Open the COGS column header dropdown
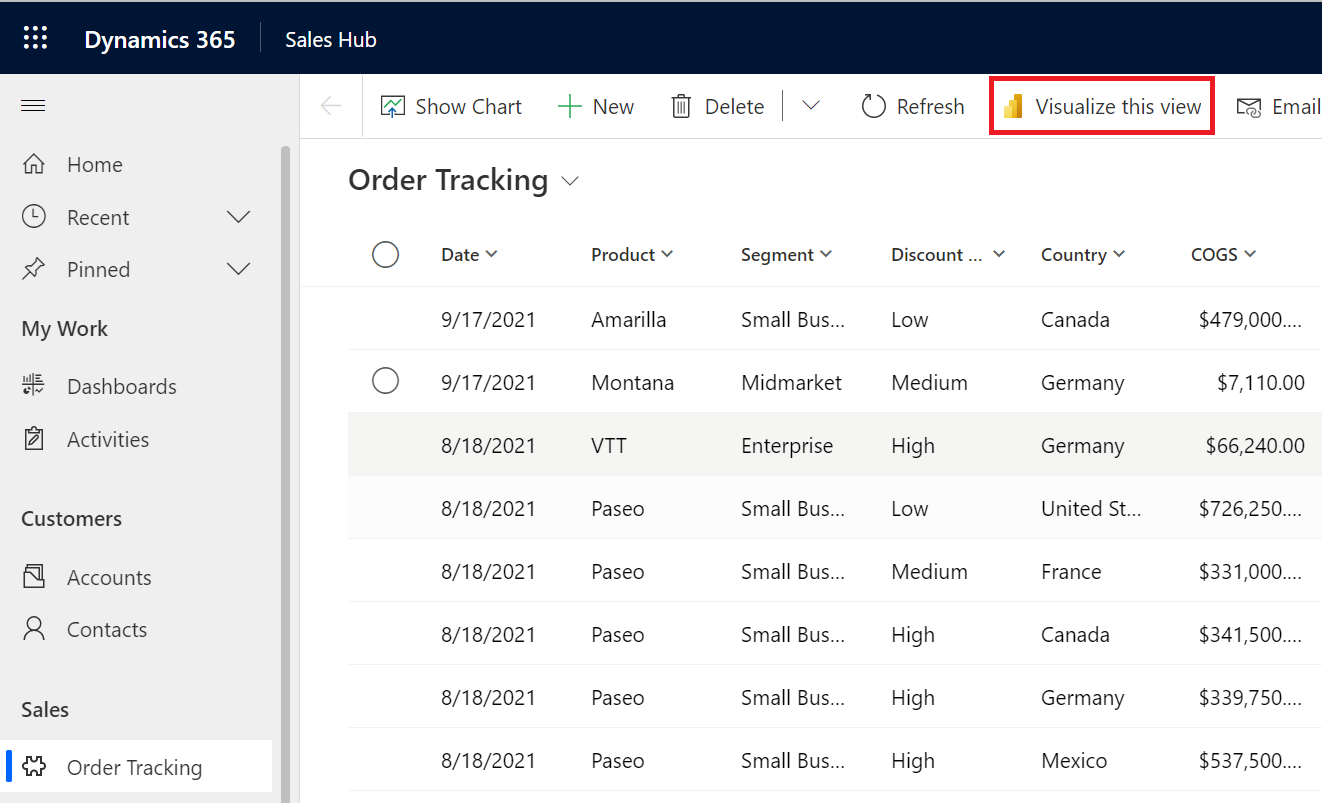The width and height of the screenshot is (1322, 803). [x=1250, y=255]
